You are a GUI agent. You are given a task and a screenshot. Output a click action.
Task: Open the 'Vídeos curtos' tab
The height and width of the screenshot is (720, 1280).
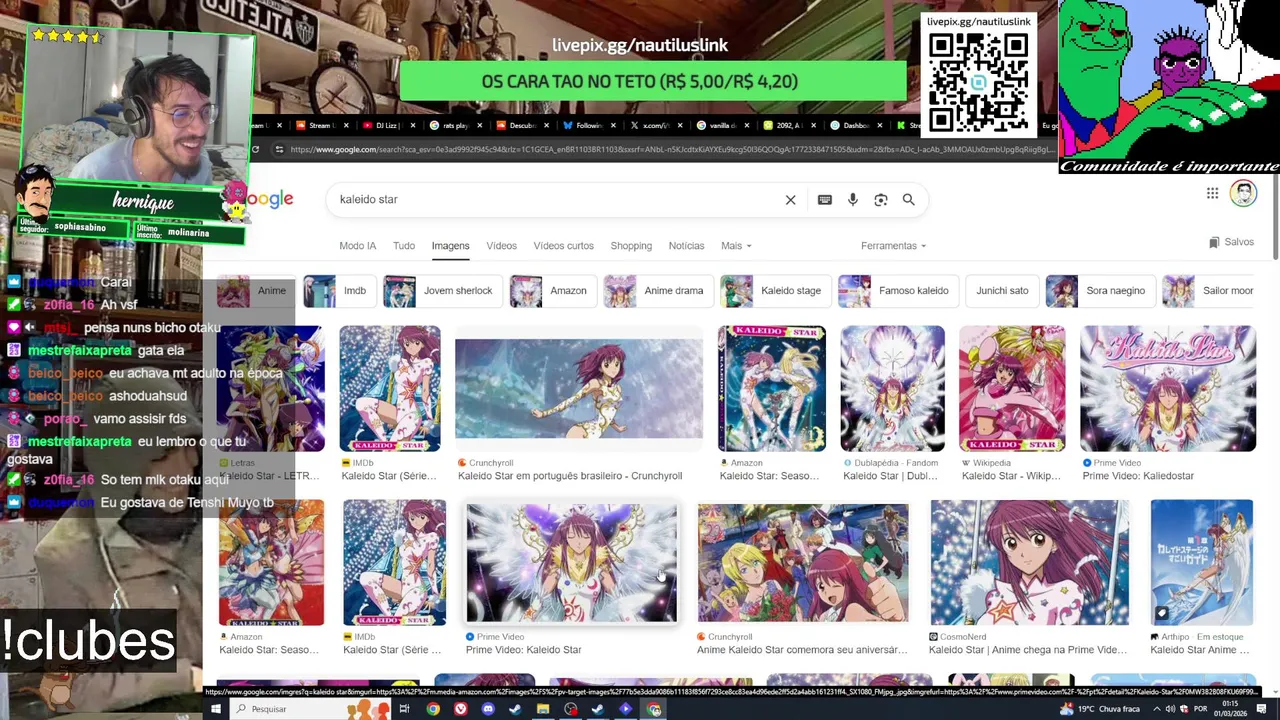[x=563, y=246]
